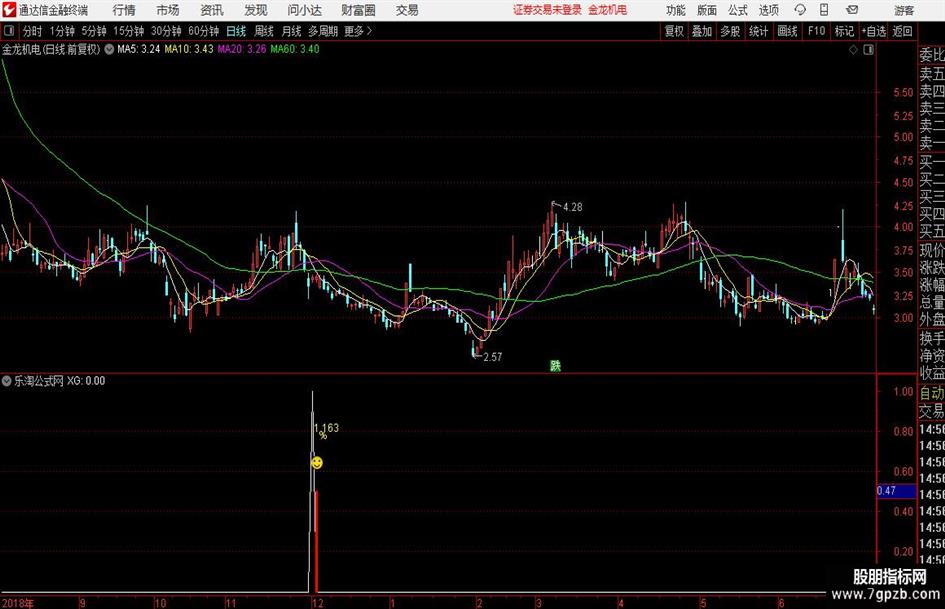Click the 金龙机电 title link

click(608, 10)
